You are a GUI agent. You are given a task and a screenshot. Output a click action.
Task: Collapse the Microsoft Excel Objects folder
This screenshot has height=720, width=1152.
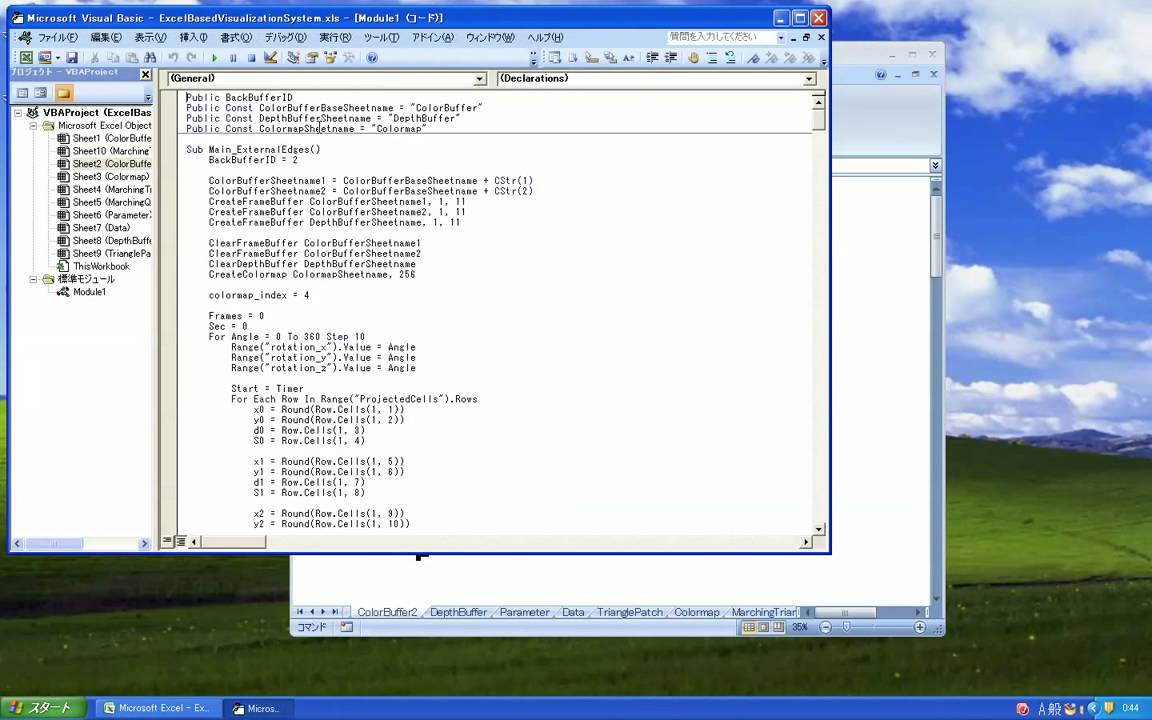point(33,126)
